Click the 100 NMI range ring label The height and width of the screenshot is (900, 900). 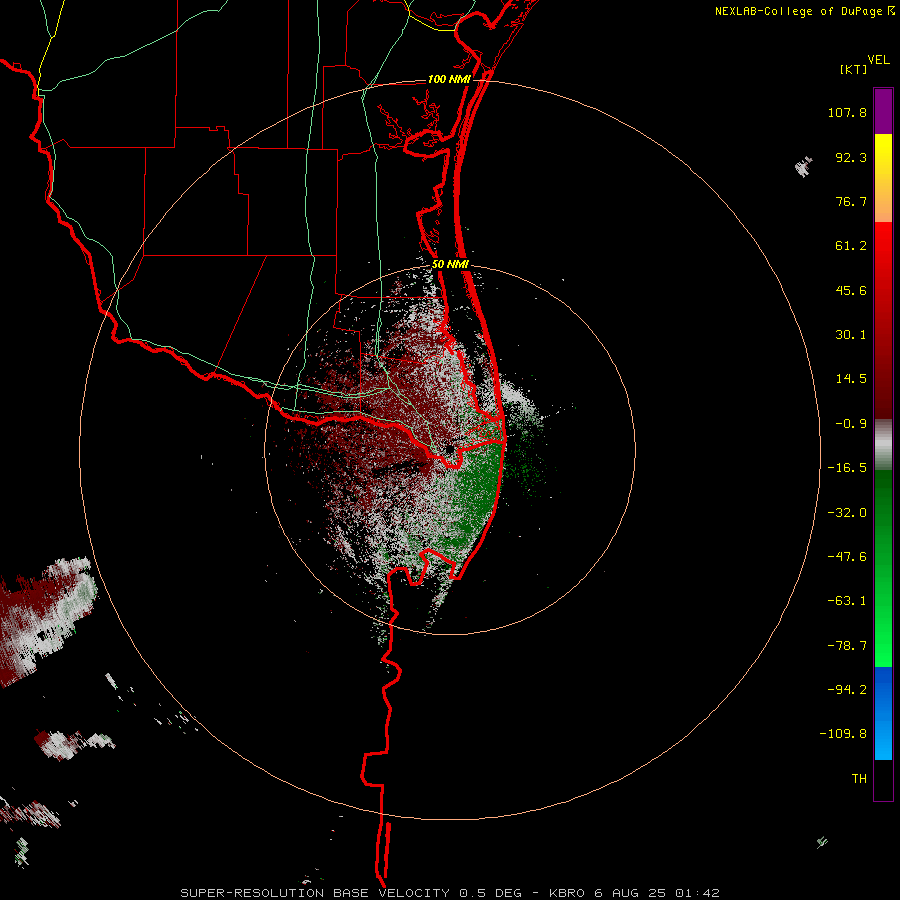[x=449, y=79]
